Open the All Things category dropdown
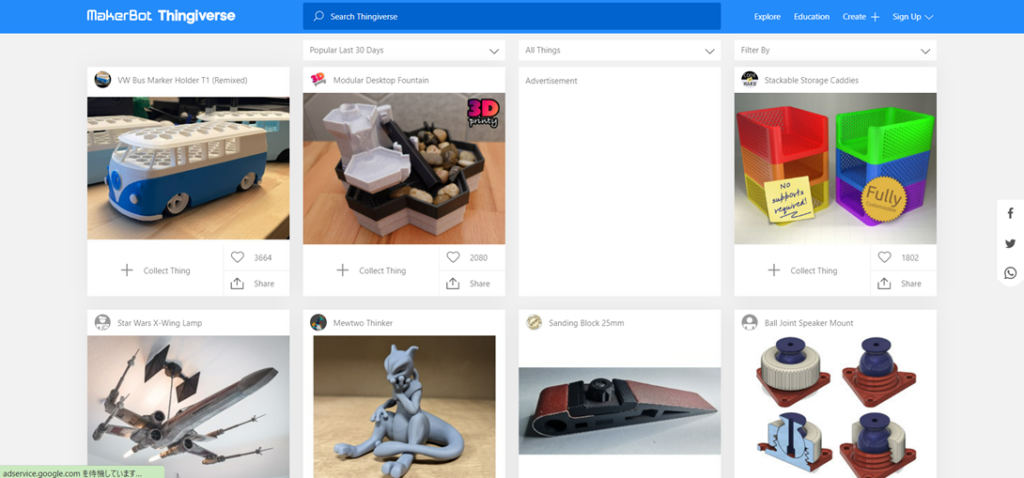 [619, 50]
